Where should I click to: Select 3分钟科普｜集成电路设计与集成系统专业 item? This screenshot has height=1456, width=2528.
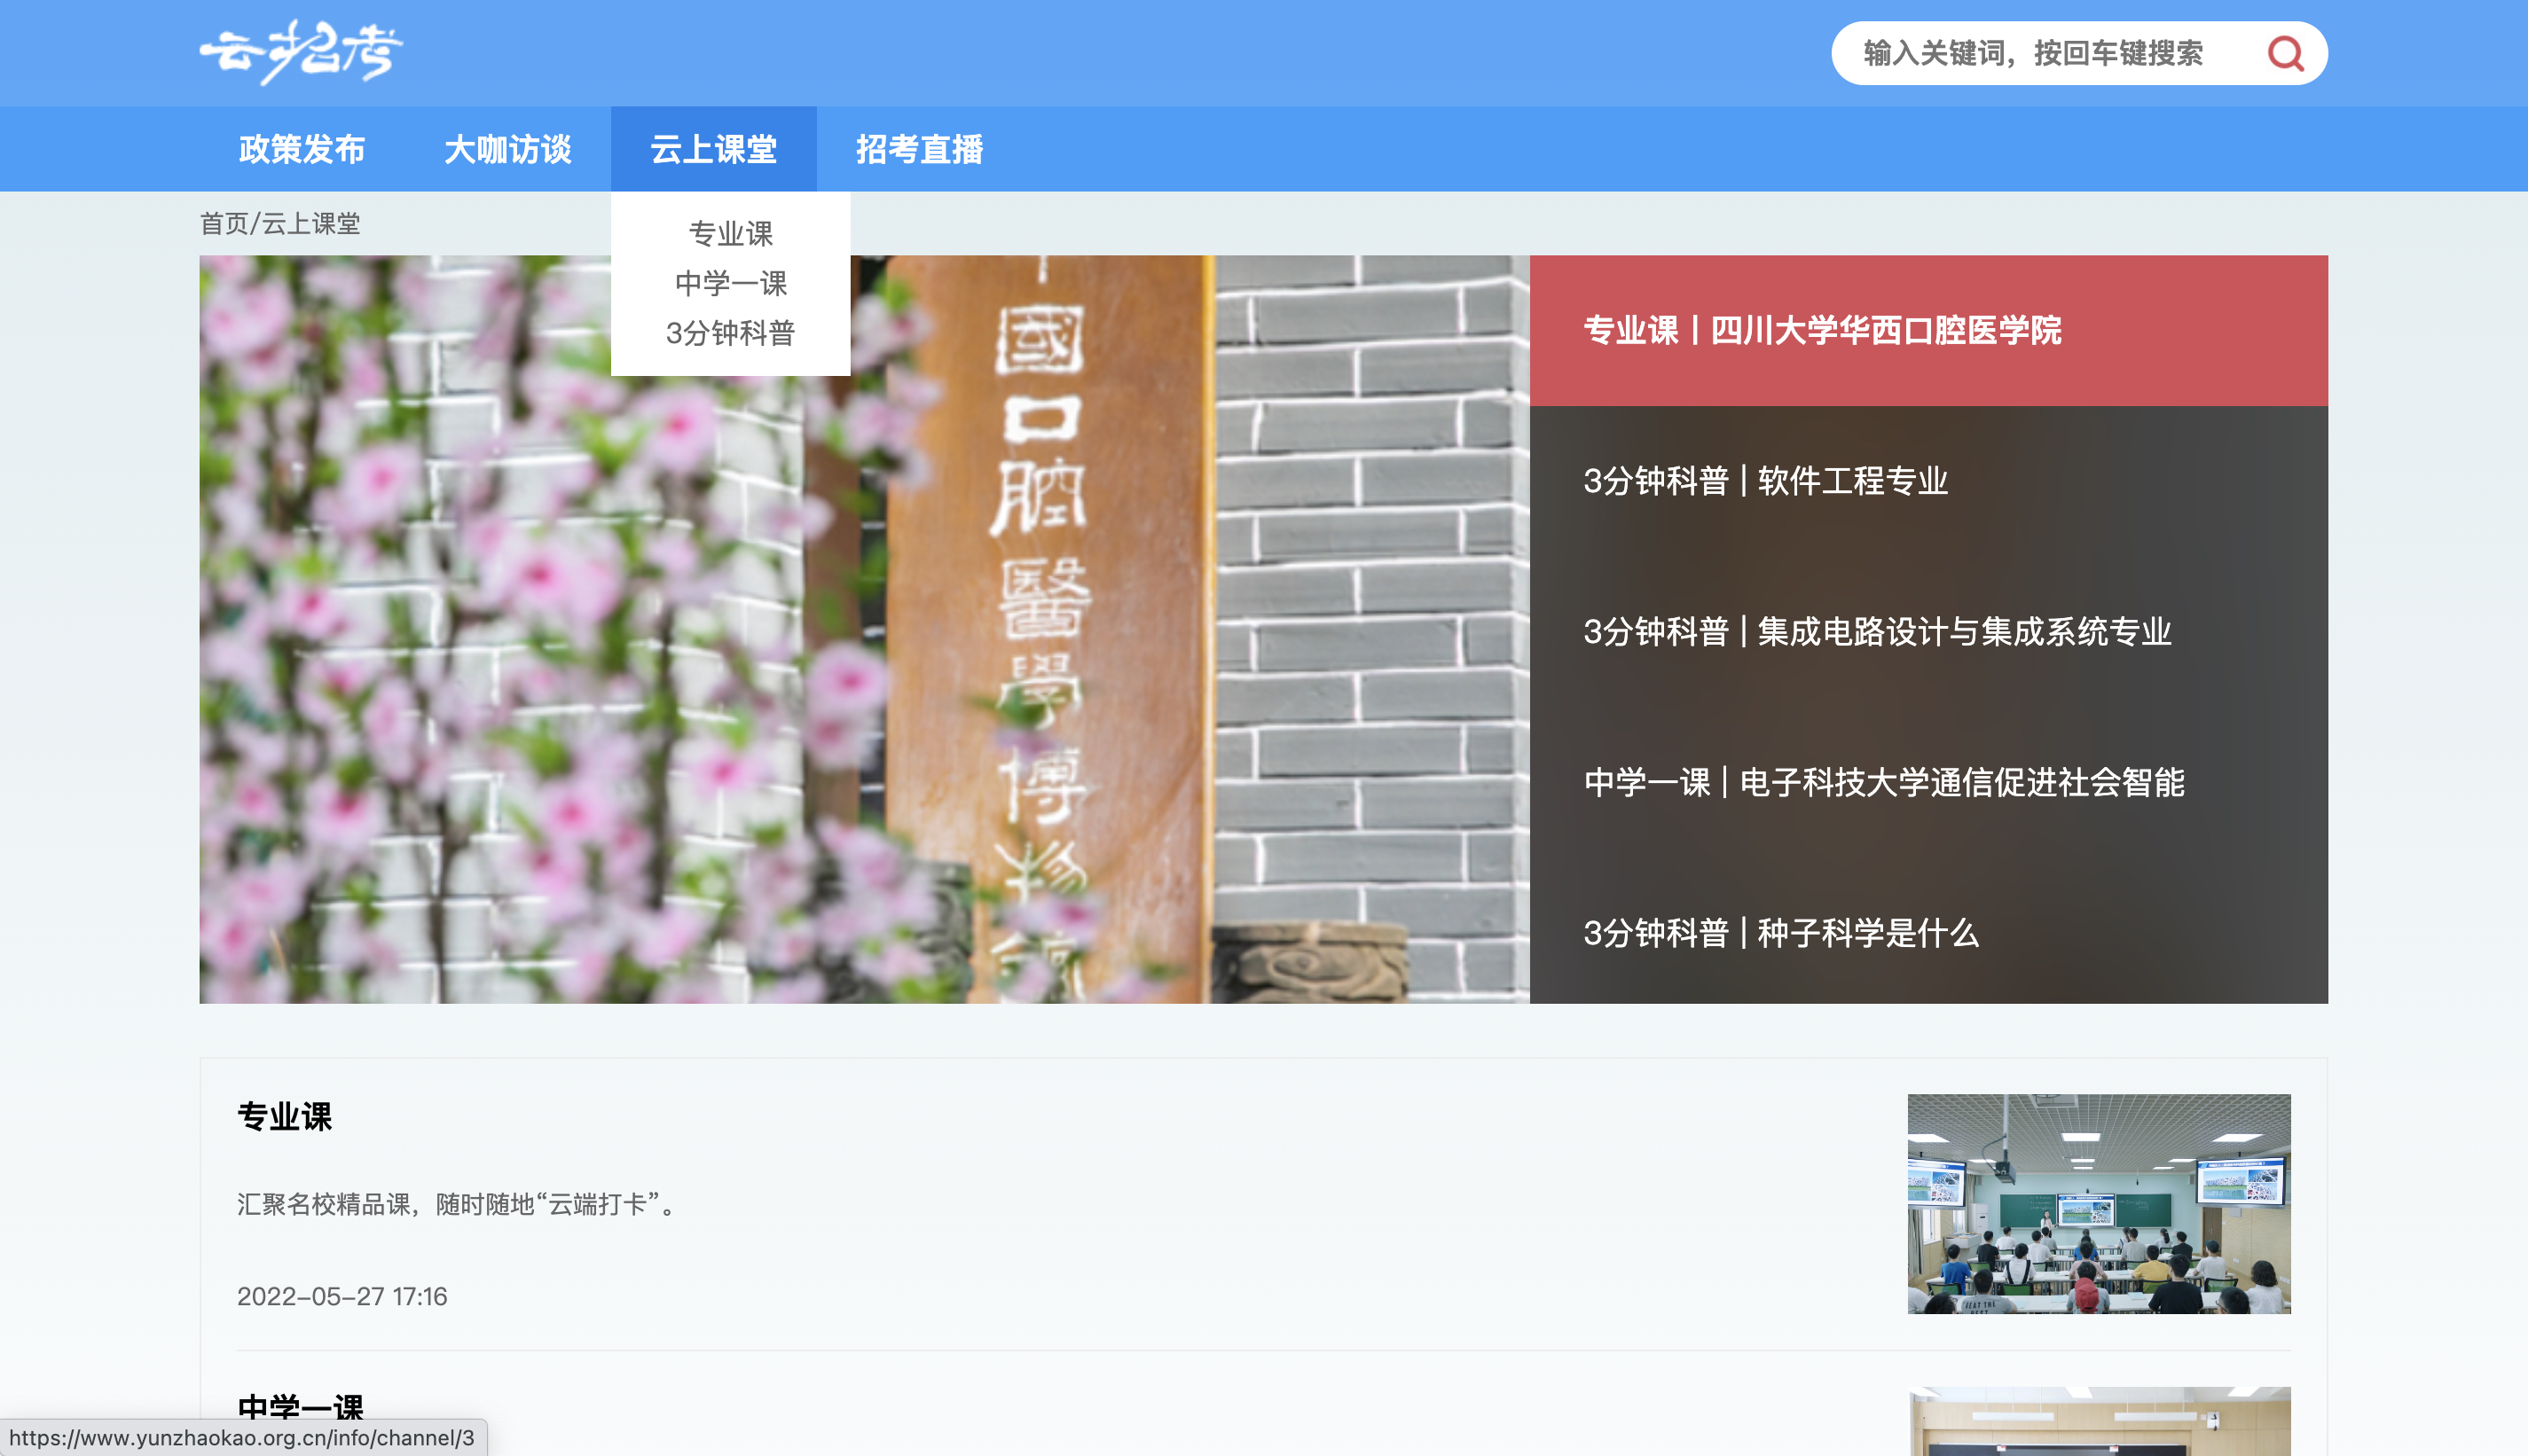point(1928,631)
